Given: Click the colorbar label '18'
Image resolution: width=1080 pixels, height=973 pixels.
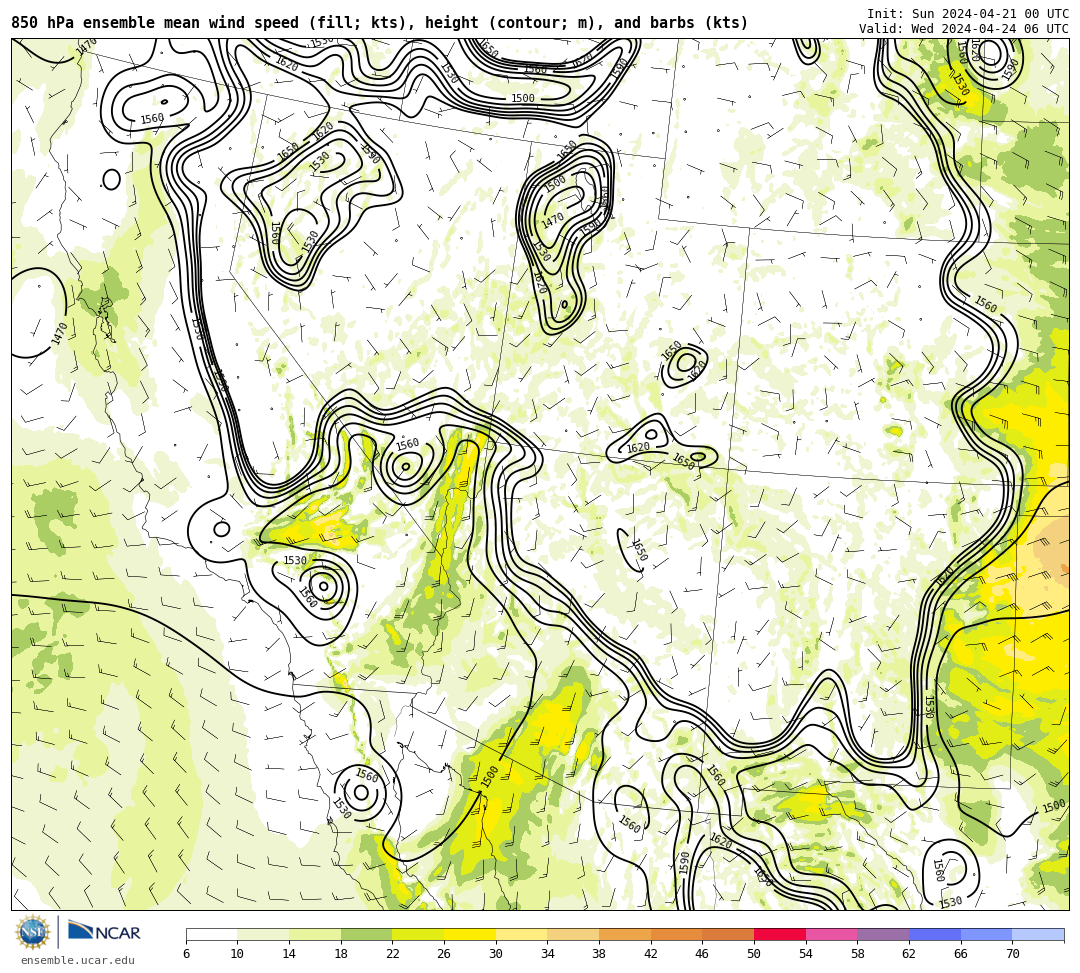Looking at the screenshot, I should 340,954.
